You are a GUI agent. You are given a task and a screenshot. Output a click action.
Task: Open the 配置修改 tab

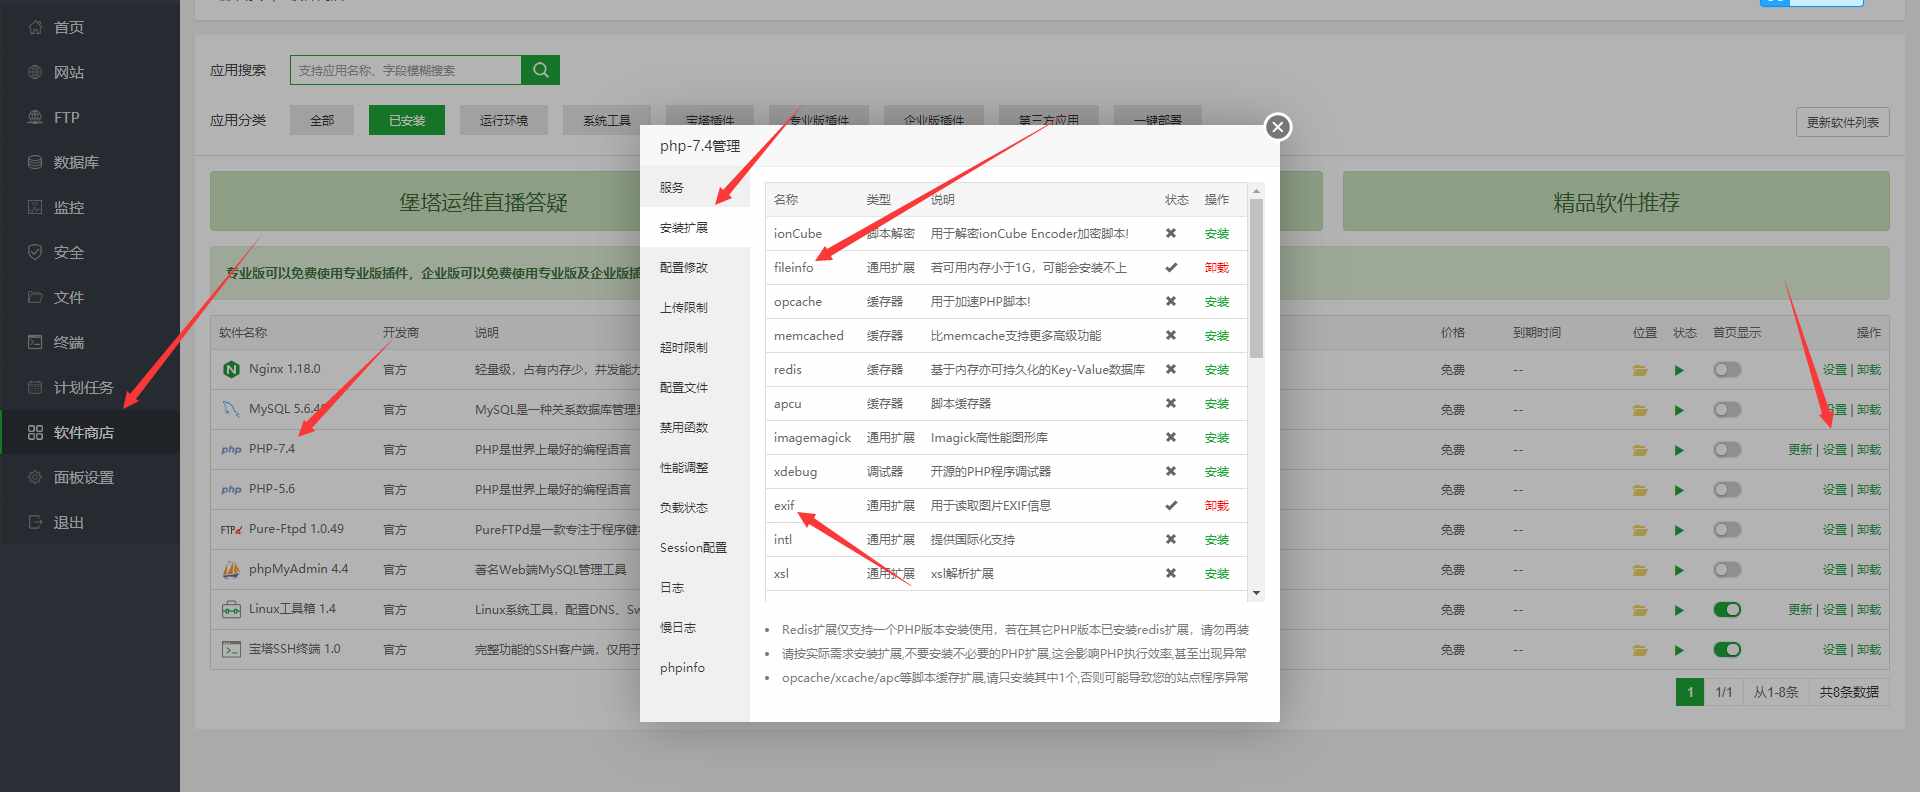[x=695, y=267]
